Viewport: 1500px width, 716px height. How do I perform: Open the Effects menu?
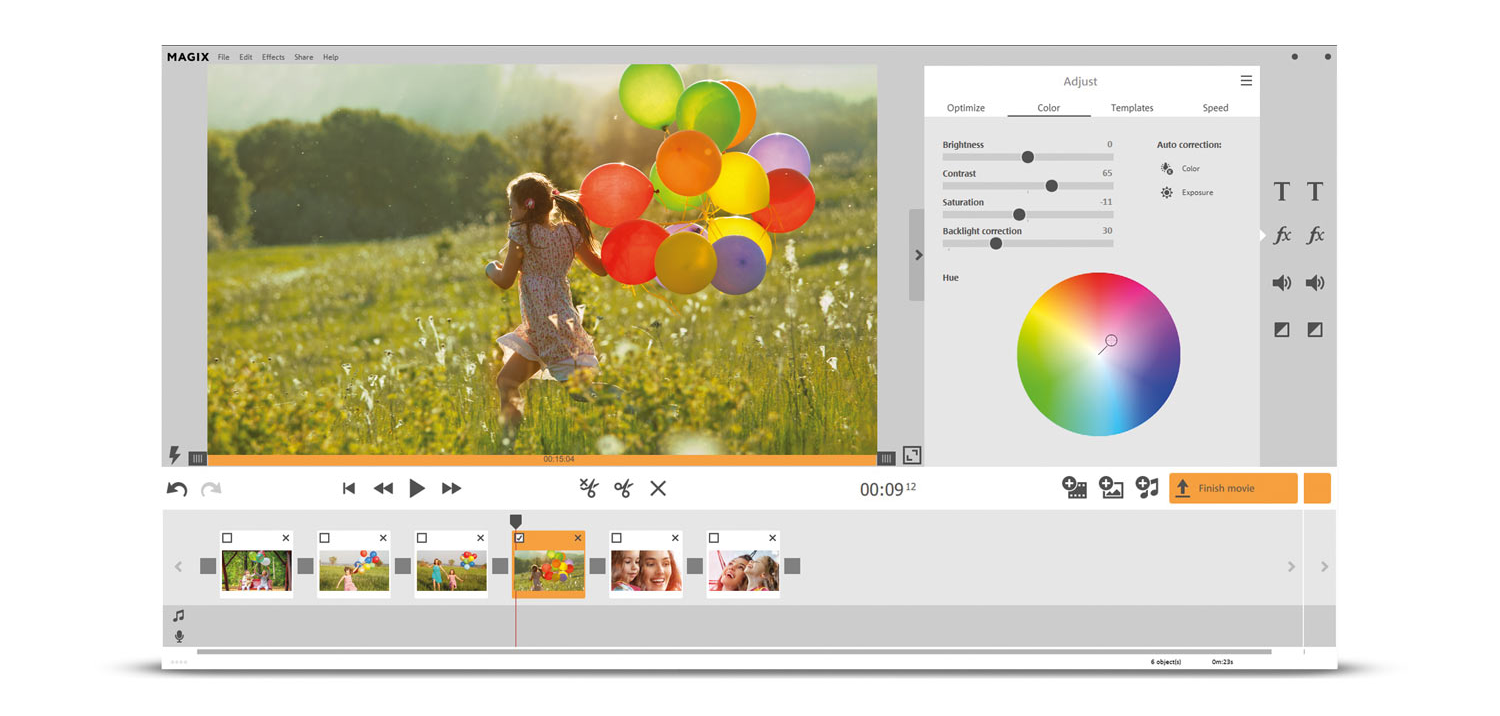coord(274,57)
